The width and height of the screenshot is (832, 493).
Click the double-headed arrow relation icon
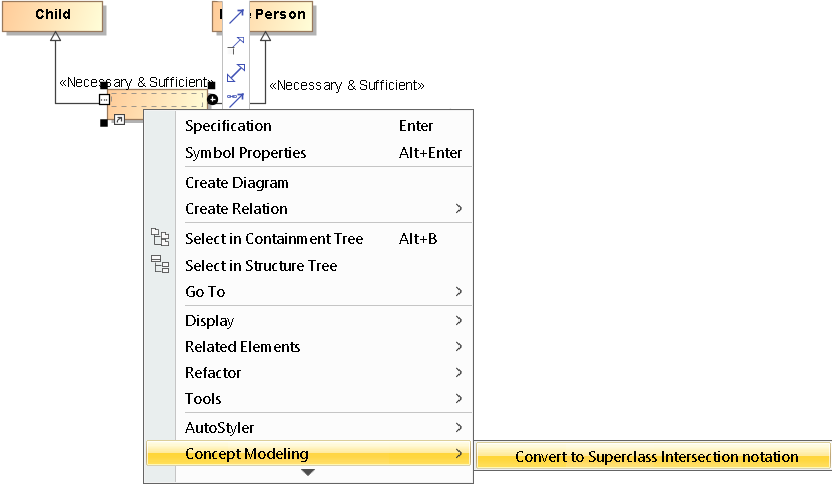(236, 72)
